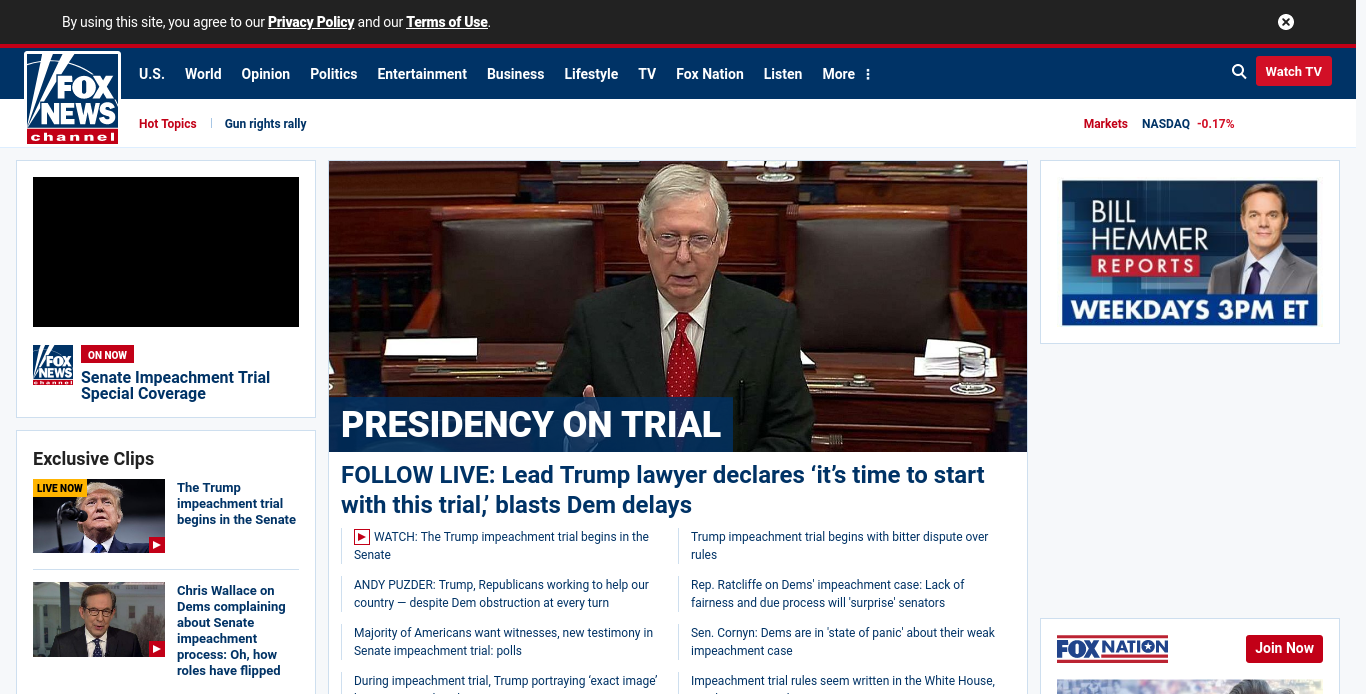Play the black live video player
This screenshot has width=1366, height=694.
coord(166,252)
